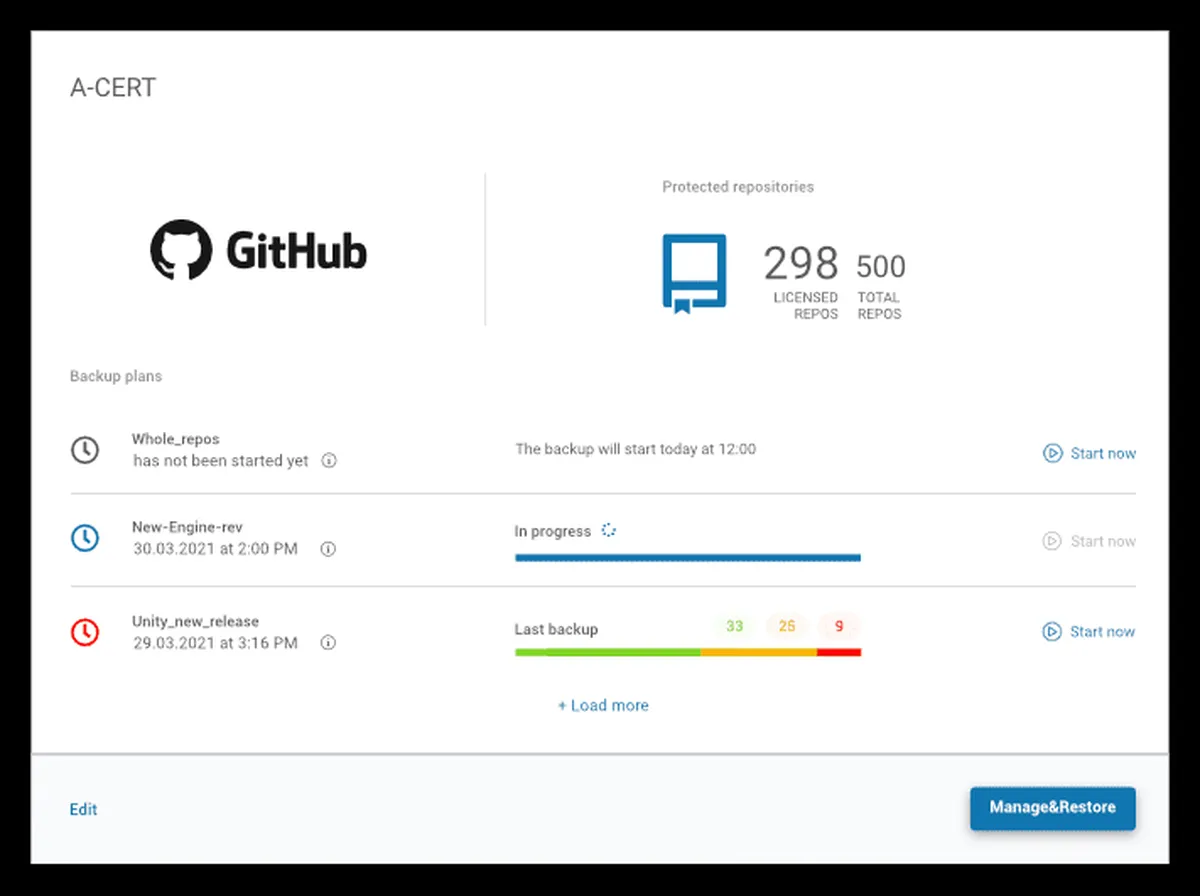Start the Unity_new_release backup now
The height and width of the screenshot is (896, 1200).
click(1089, 631)
